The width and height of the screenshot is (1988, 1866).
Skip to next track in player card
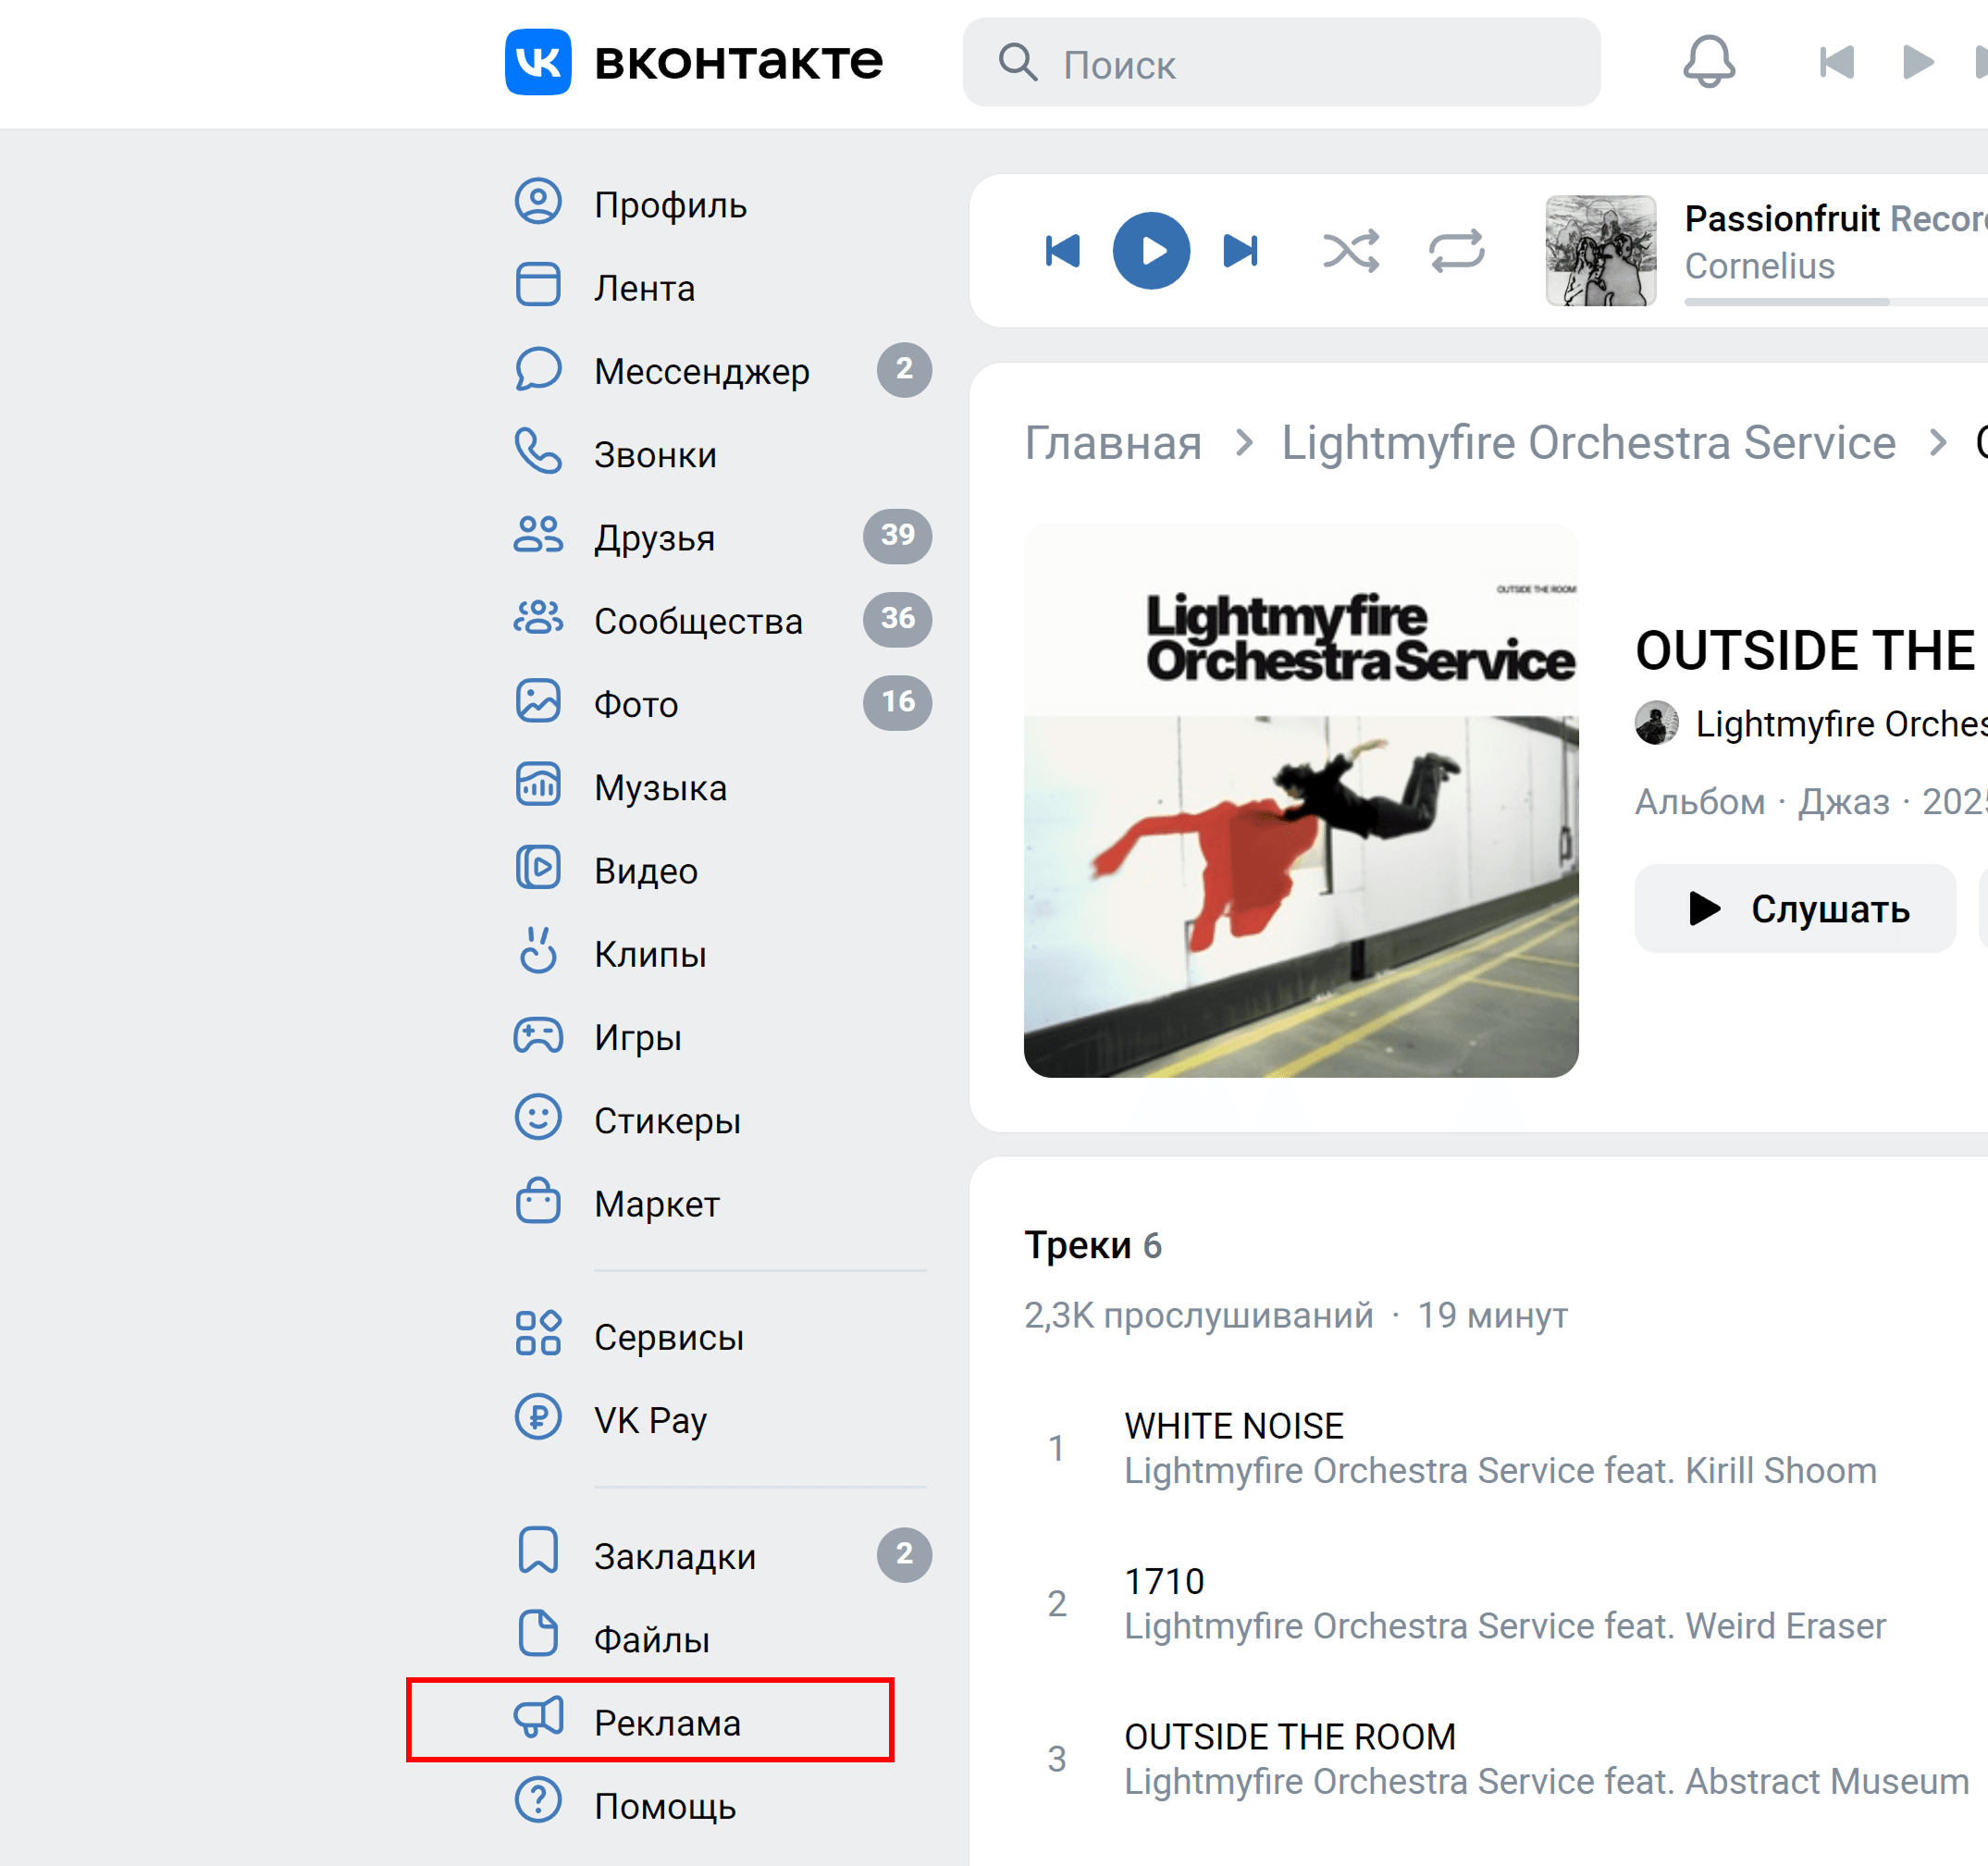[1241, 251]
